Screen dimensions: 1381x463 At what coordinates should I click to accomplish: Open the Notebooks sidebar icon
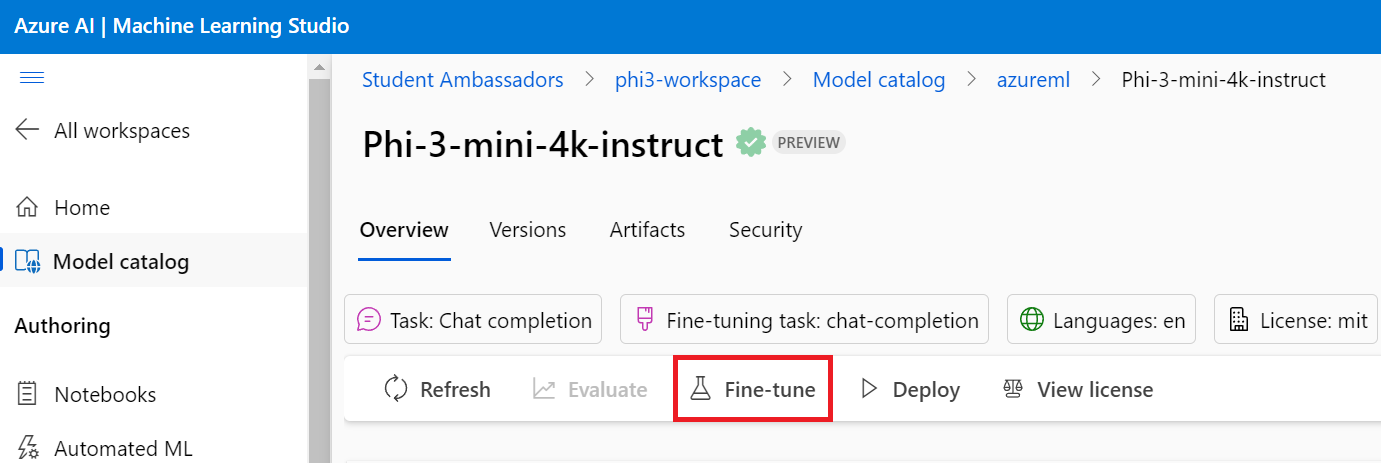click(28, 394)
